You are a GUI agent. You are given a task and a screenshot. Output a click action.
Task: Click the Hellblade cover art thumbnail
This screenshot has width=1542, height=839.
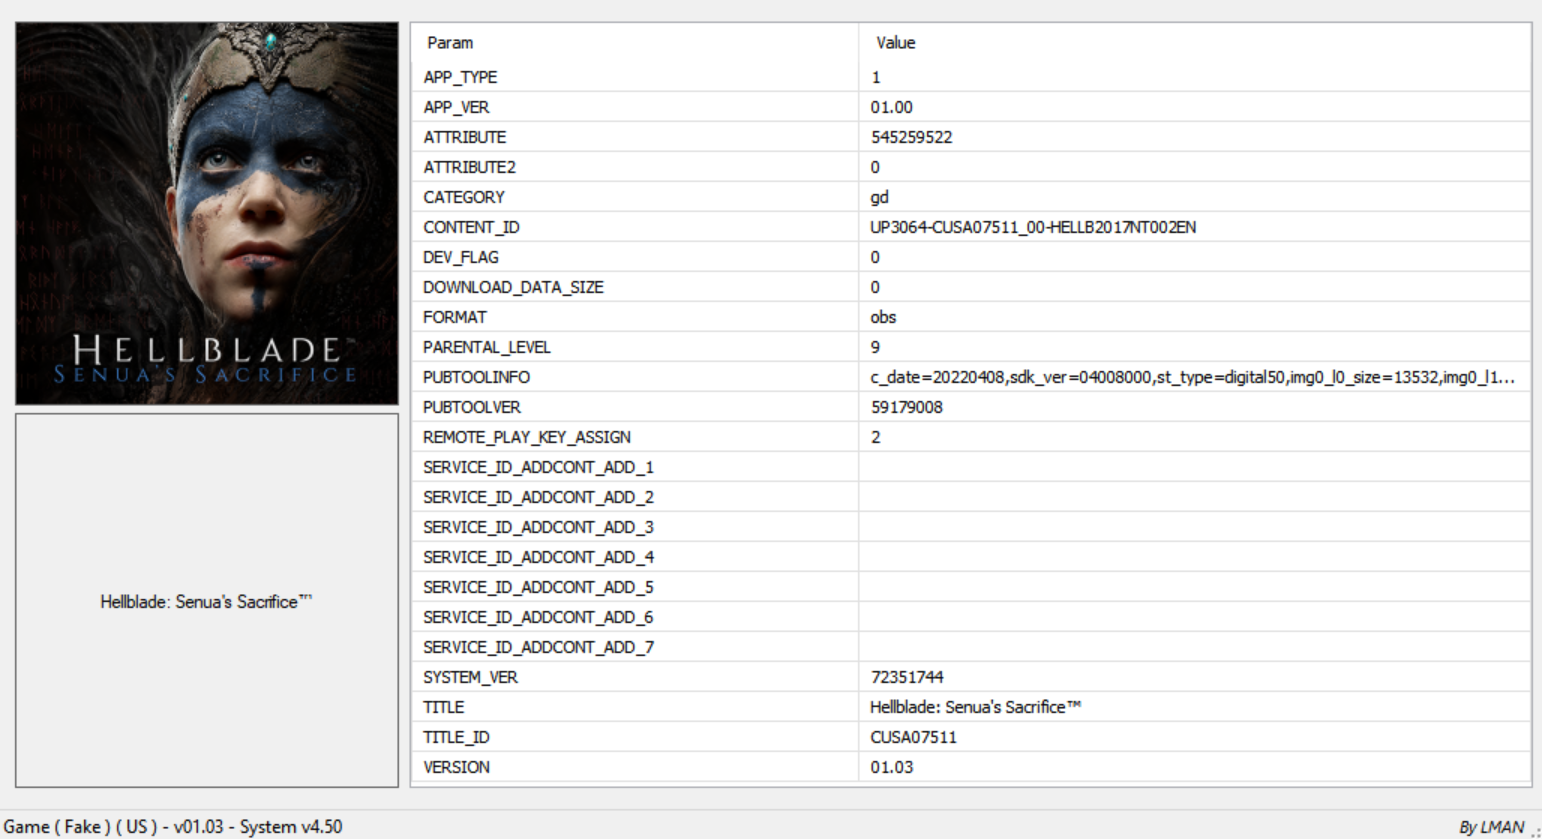[x=207, y=213]
